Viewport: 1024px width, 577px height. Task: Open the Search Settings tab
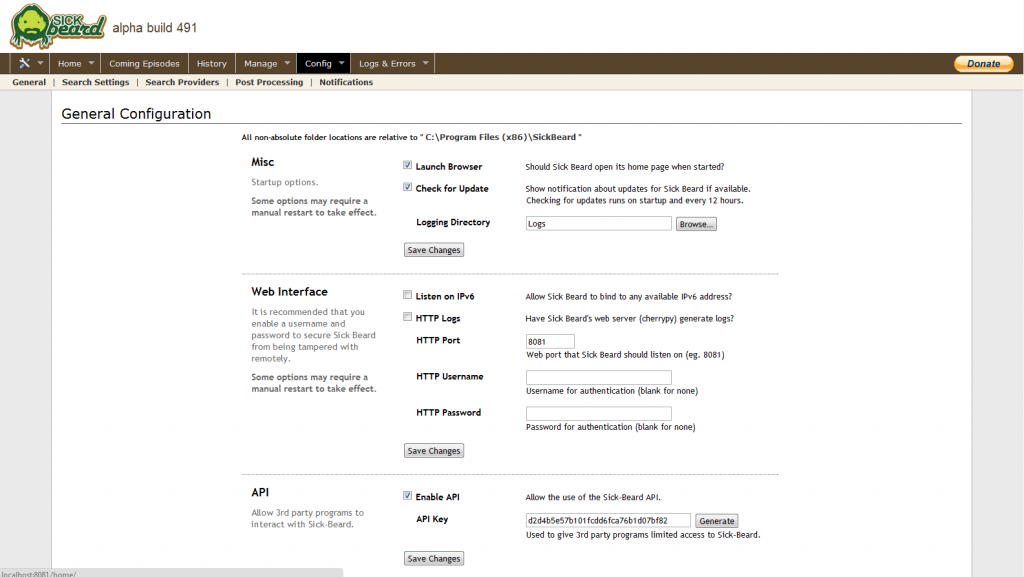[95, 82]
